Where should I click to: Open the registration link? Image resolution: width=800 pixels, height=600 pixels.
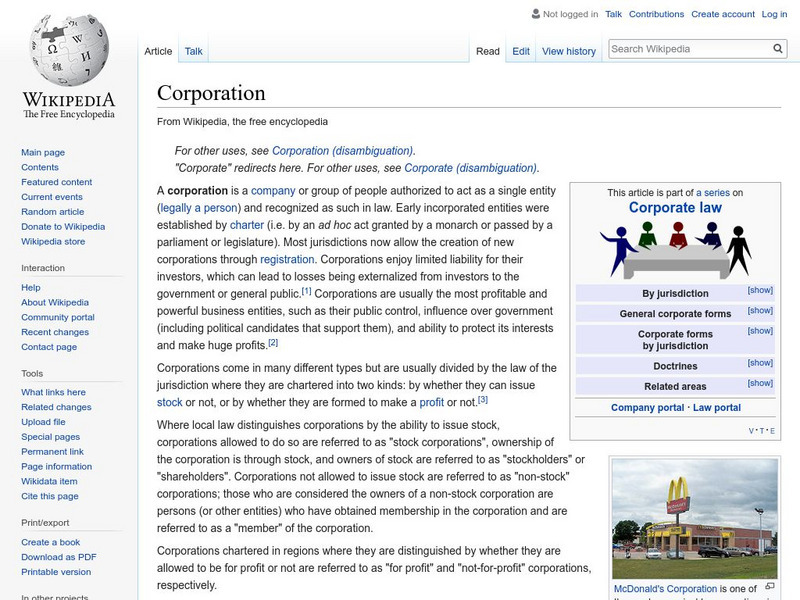pyautogui.click(x=287, y=260)
